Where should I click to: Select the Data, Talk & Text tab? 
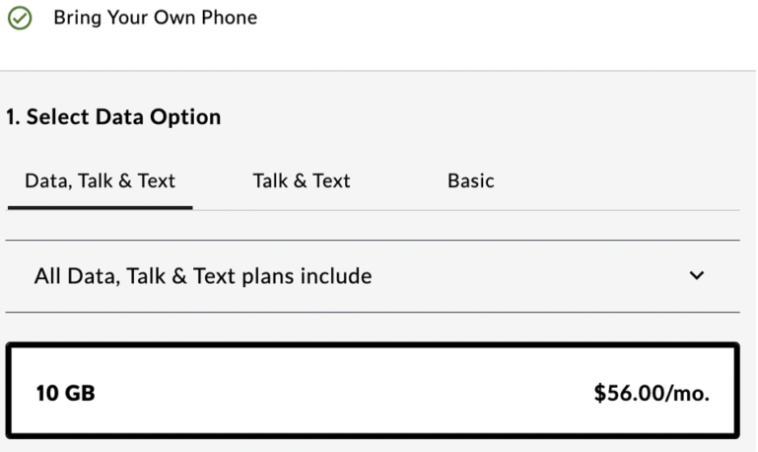100,181
